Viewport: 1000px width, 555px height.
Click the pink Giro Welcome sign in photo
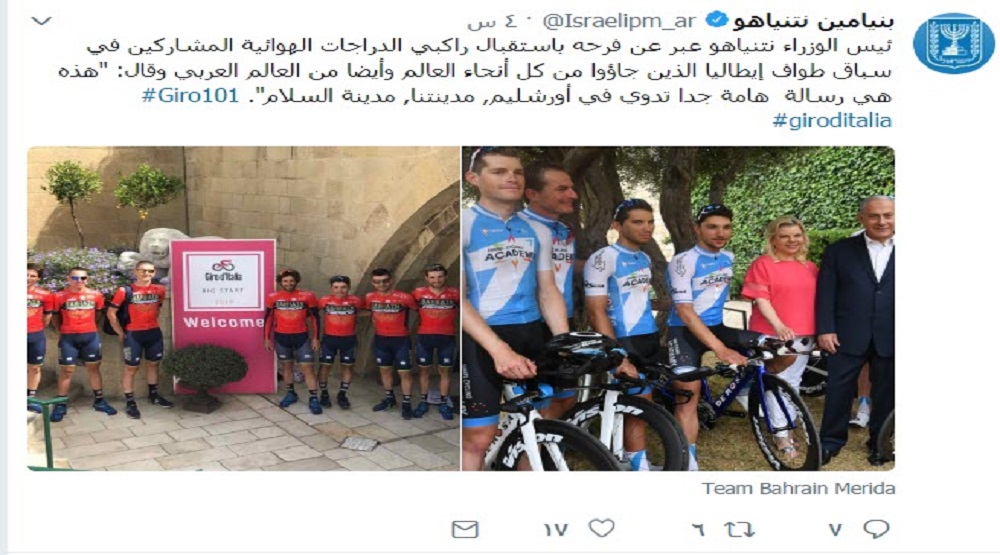point(223,315)
